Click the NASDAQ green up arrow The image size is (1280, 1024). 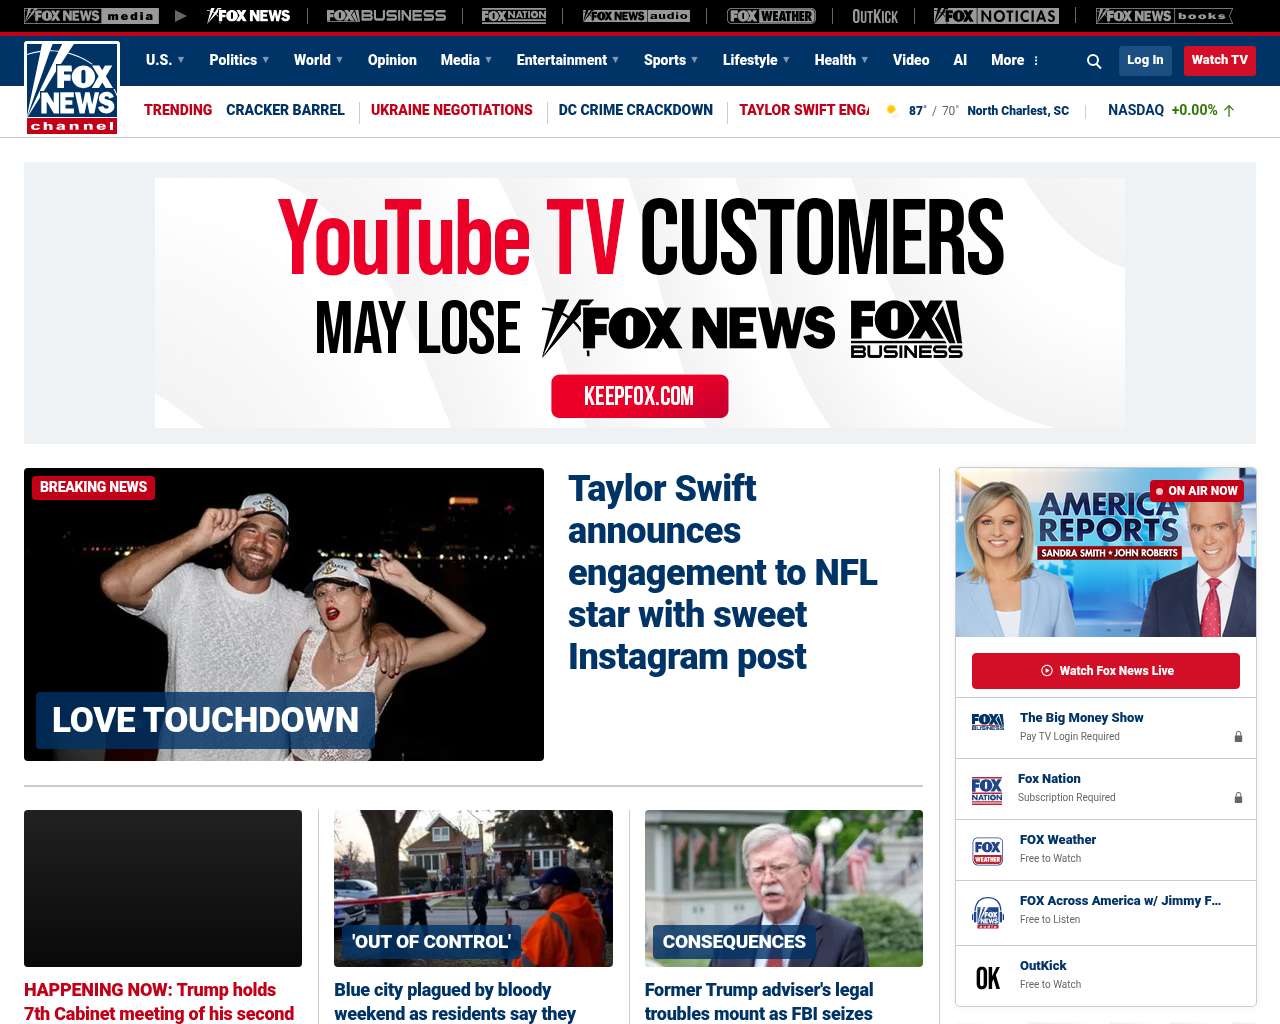click(1229, 110)
